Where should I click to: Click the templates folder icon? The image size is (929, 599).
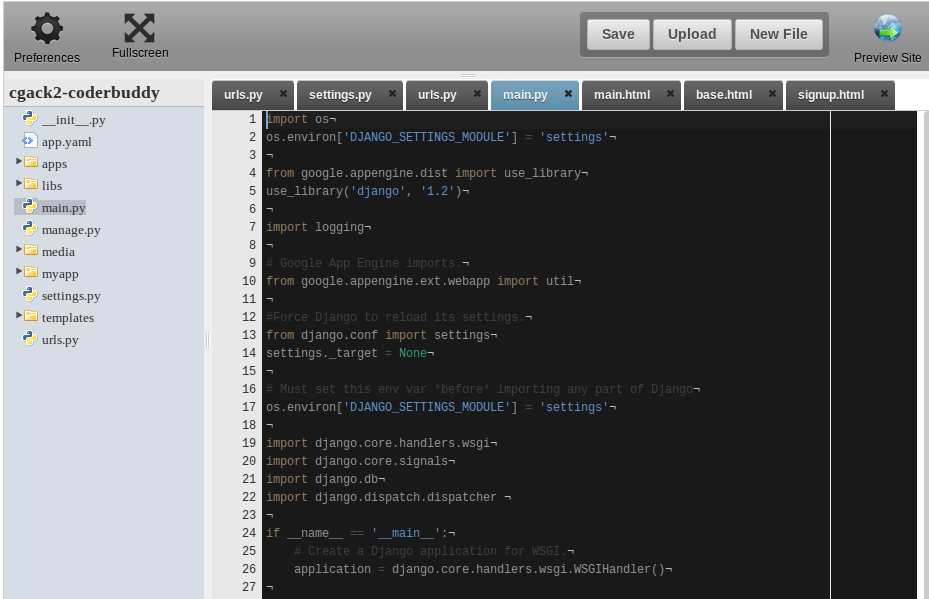(31, 316)
